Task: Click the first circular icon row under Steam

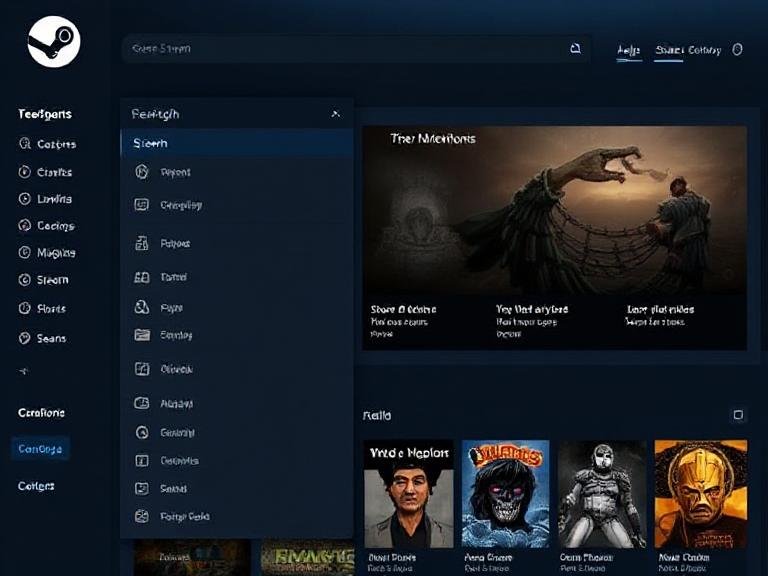Action: click(237, 172)
